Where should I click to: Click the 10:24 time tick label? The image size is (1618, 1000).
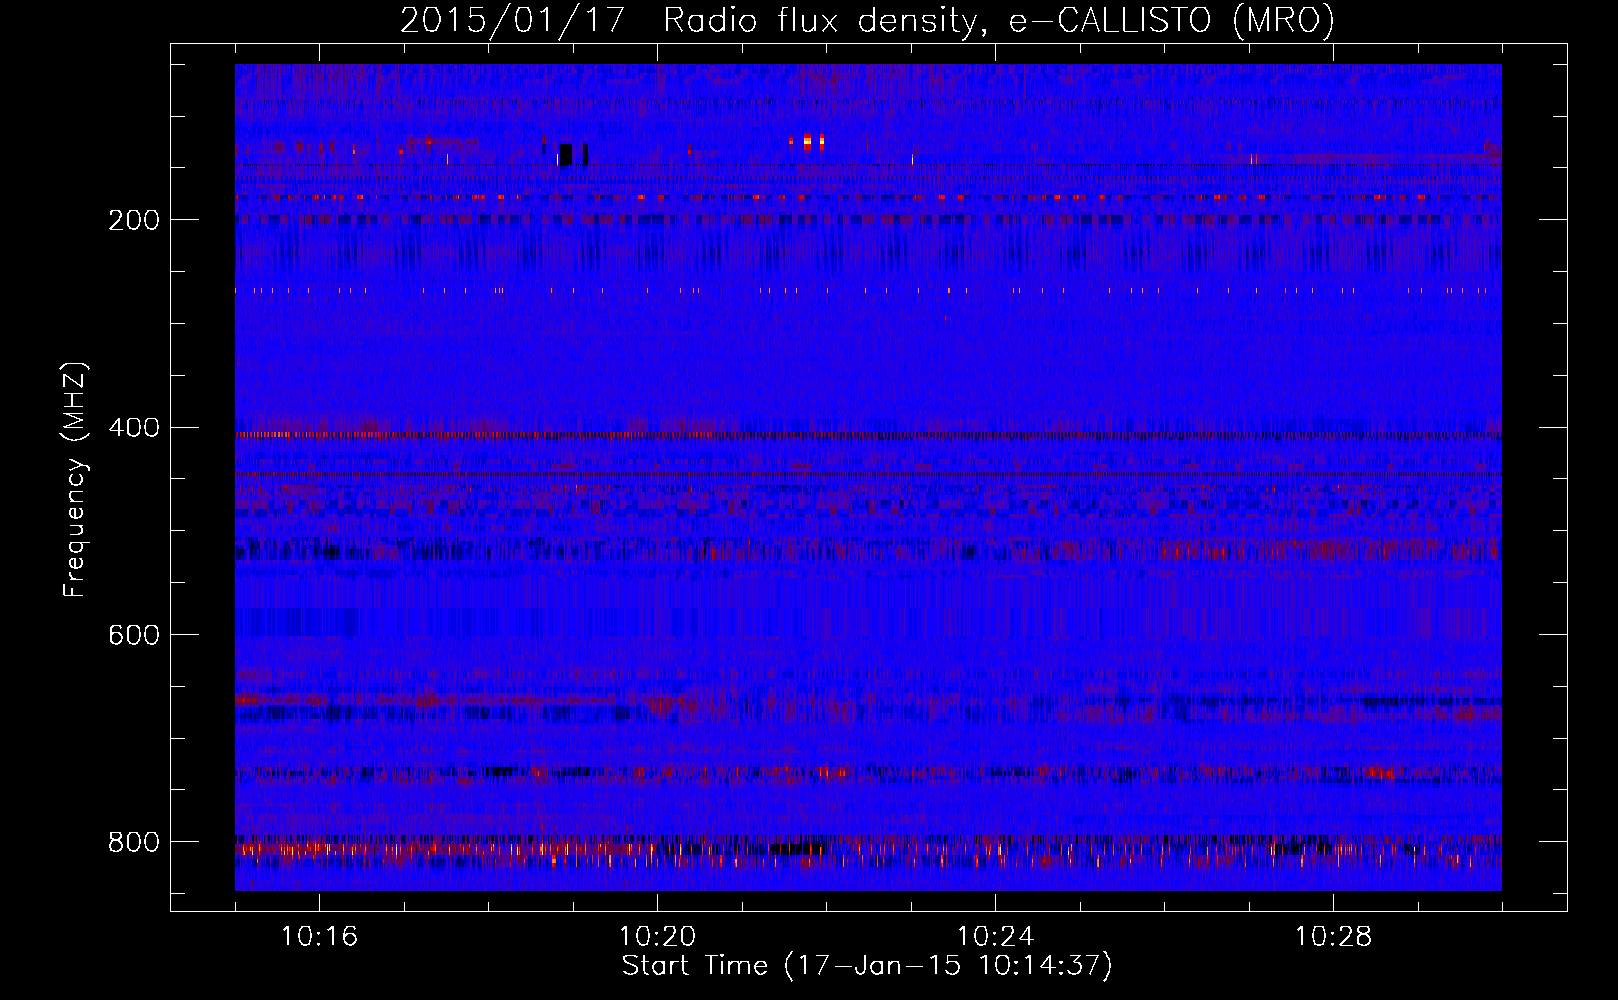[995, 936]
